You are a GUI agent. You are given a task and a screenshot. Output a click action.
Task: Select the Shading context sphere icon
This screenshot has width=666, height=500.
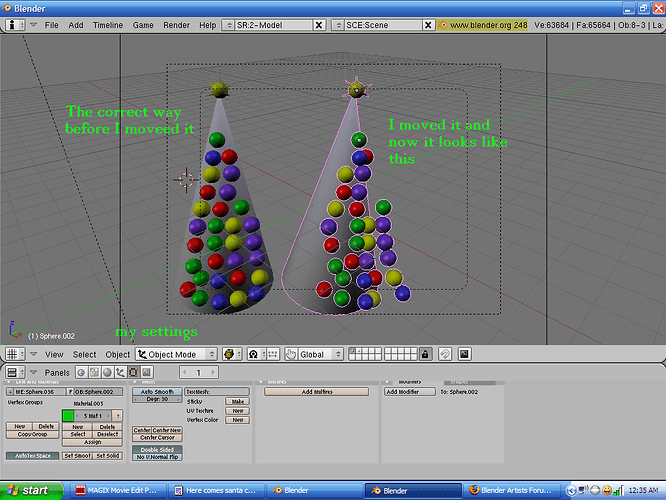point(107,373)
